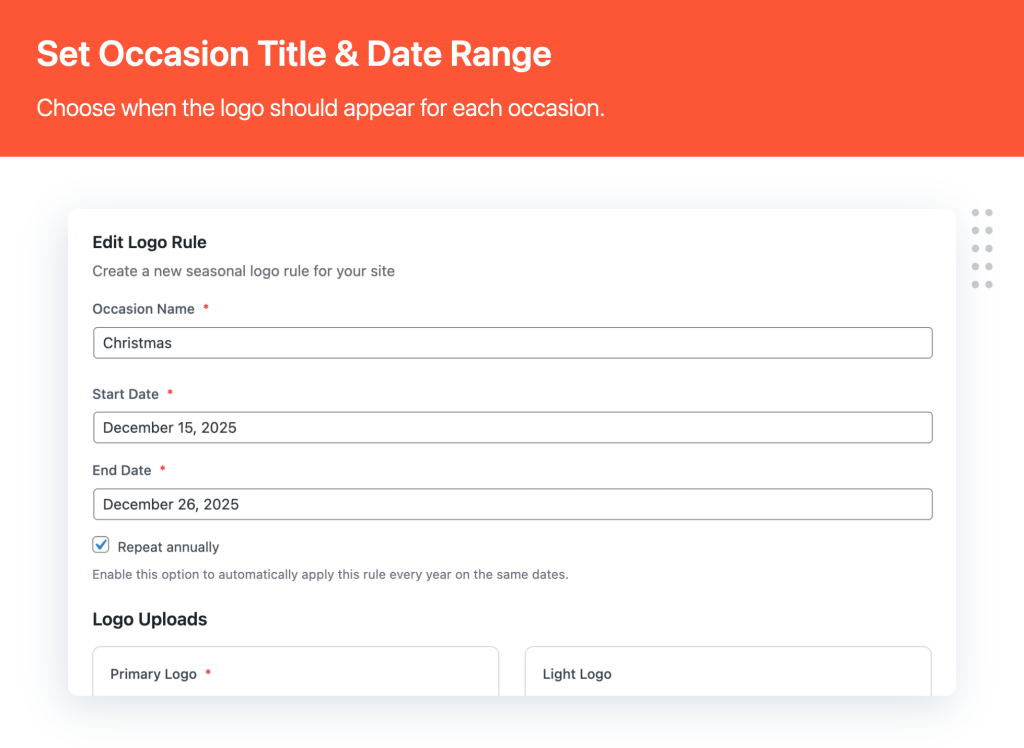Click the End Date label
1024x748 pixels.
[x=122, y=470]
